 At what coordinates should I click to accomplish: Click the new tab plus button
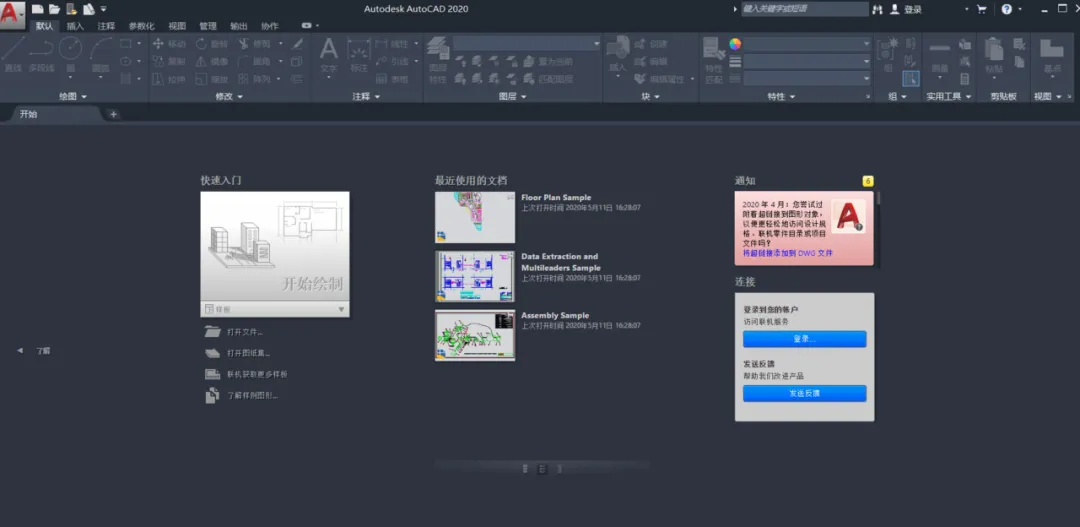114,114
